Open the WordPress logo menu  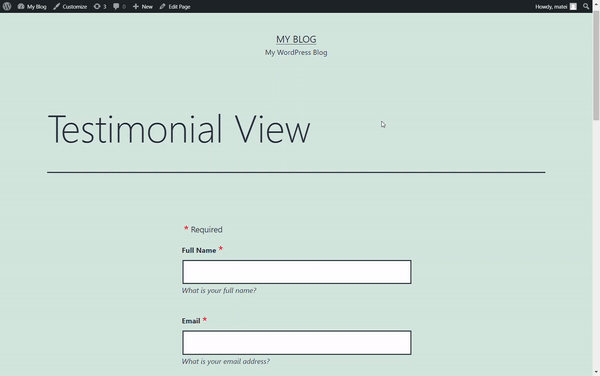click(x=7, y=7)
